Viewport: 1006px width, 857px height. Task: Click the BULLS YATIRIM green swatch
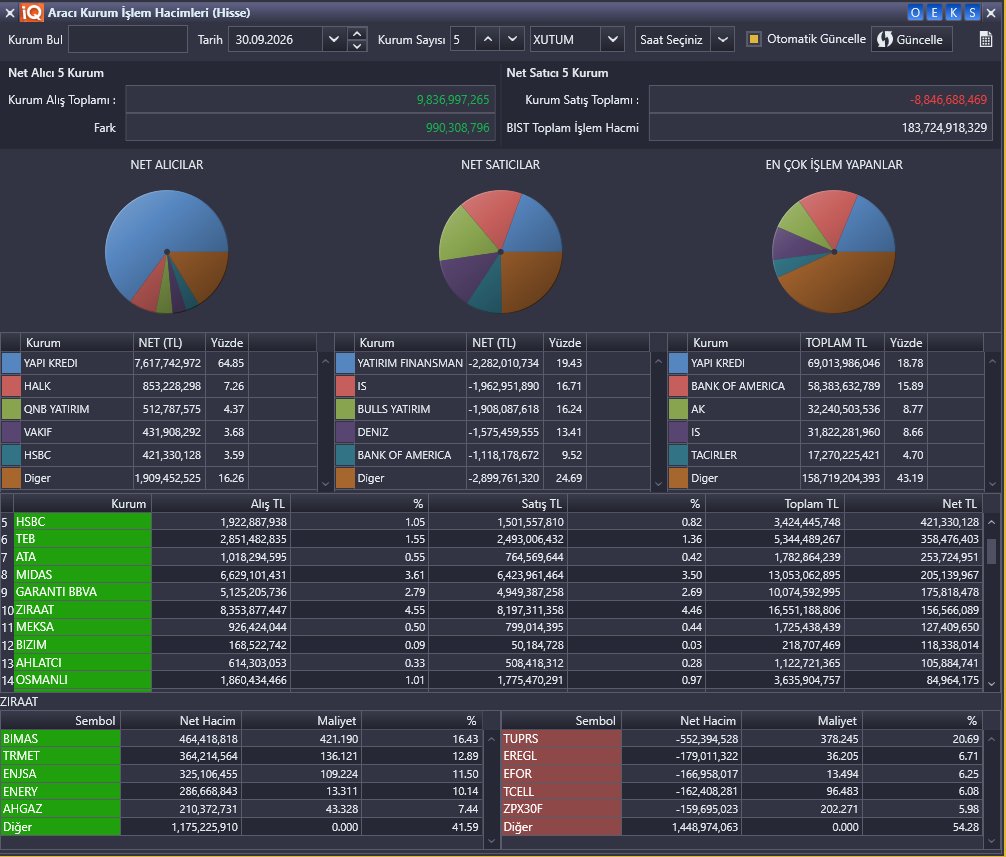click(345, 409)
